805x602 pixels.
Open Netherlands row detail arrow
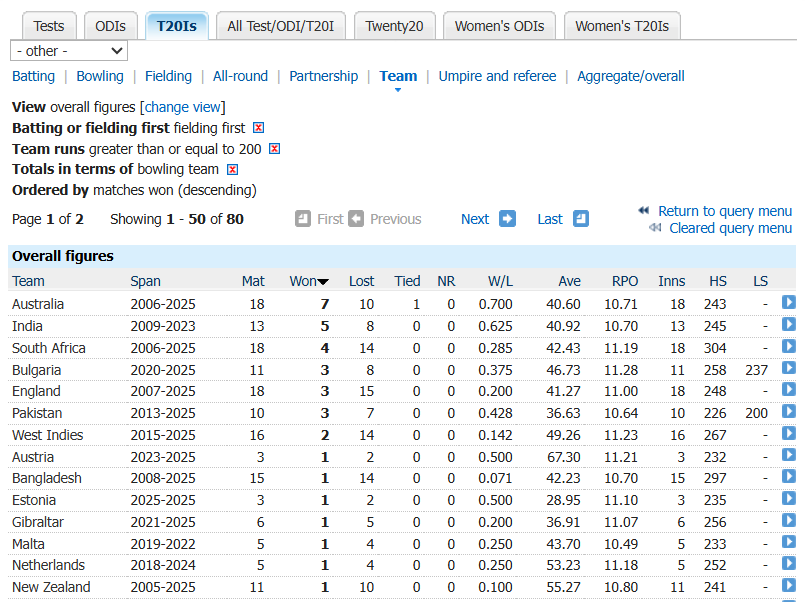[x=789, y=564]
